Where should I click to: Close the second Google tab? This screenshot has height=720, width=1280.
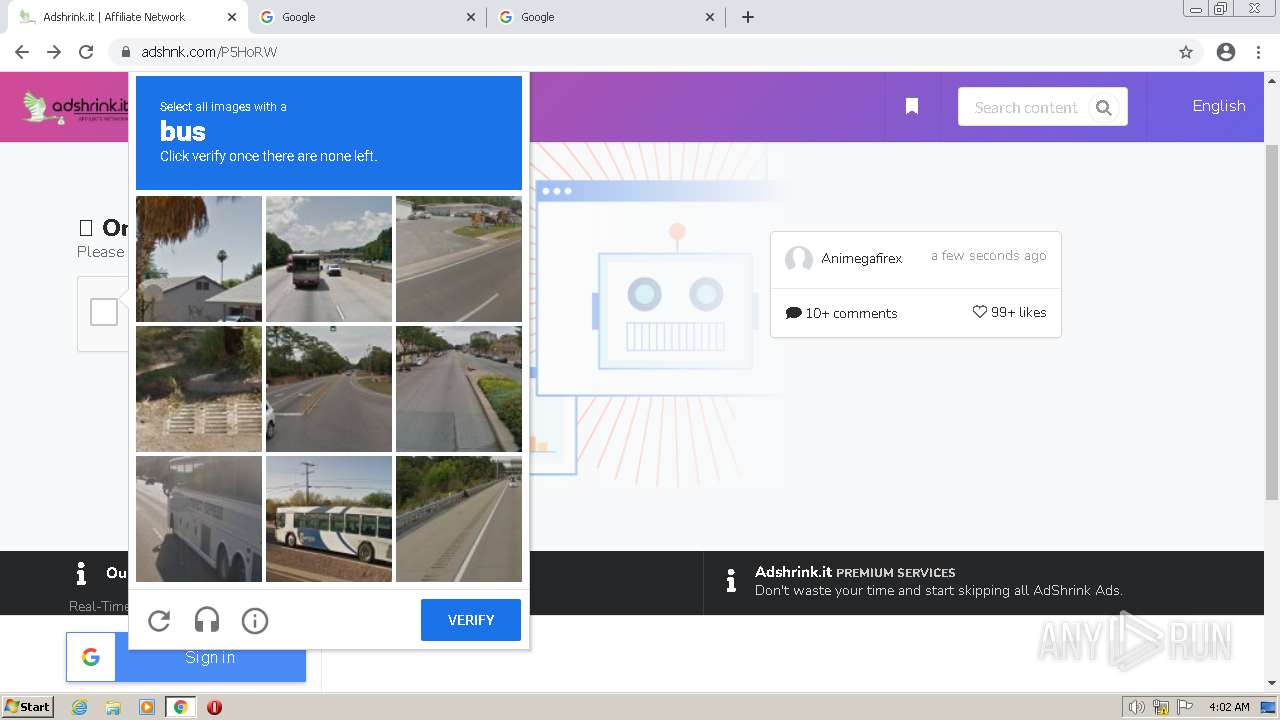[x=471, y=17]
